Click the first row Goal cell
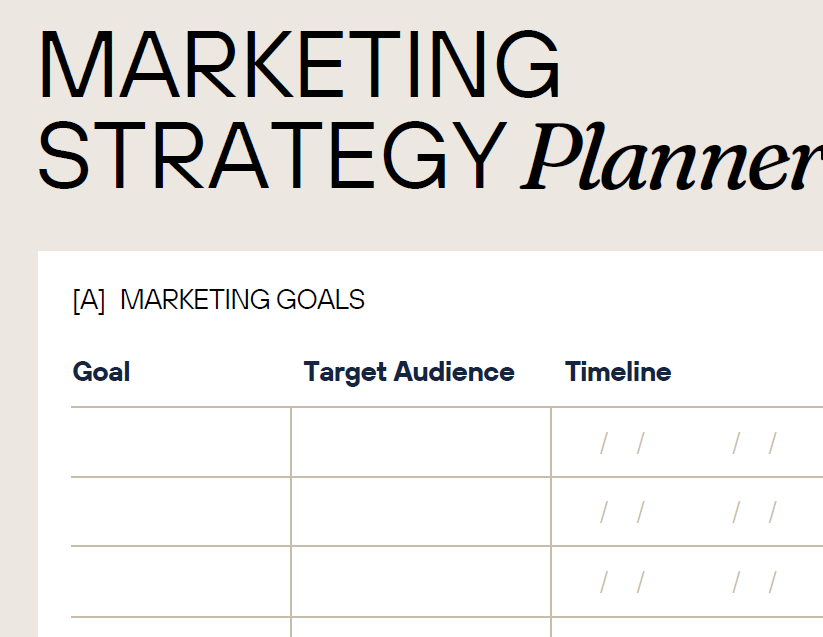The width and height of the screenshot is (823, 637). tap(181, 442)
